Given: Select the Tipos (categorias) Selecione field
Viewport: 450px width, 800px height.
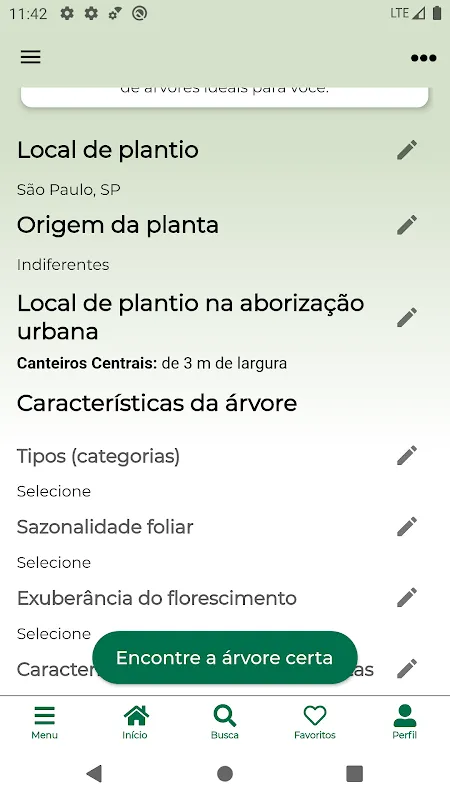Looking at the screenshot, I should [x=54, y=491].
